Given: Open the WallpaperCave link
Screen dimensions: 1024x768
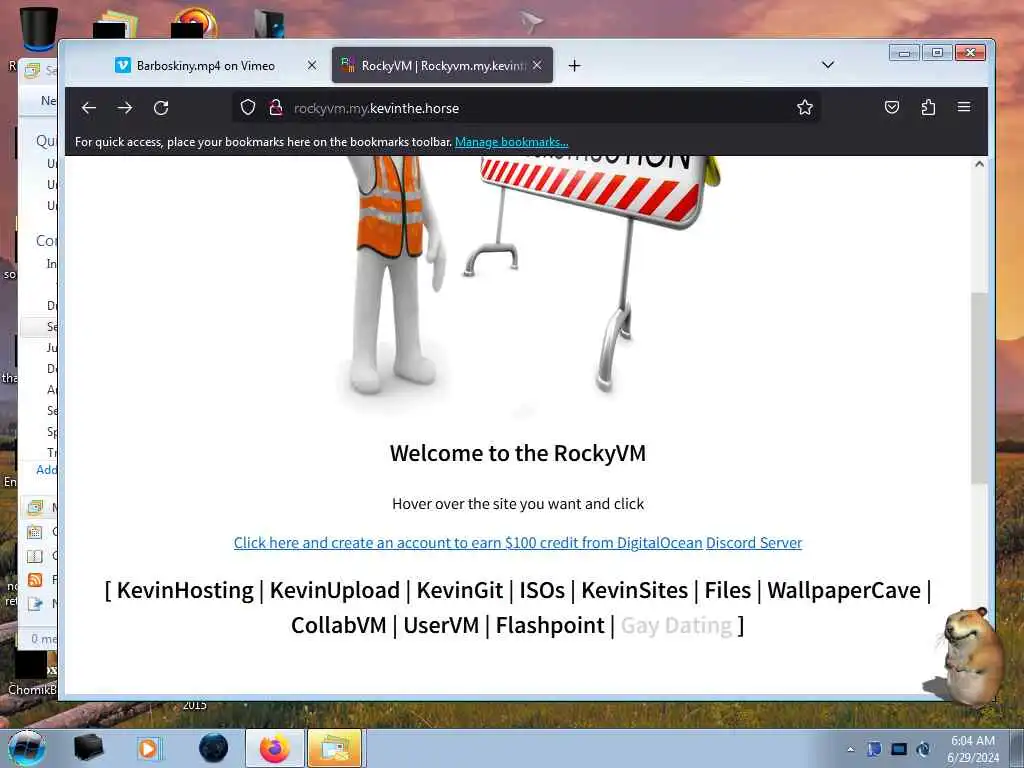Looking at the screenshot, I should click(843, 590).
